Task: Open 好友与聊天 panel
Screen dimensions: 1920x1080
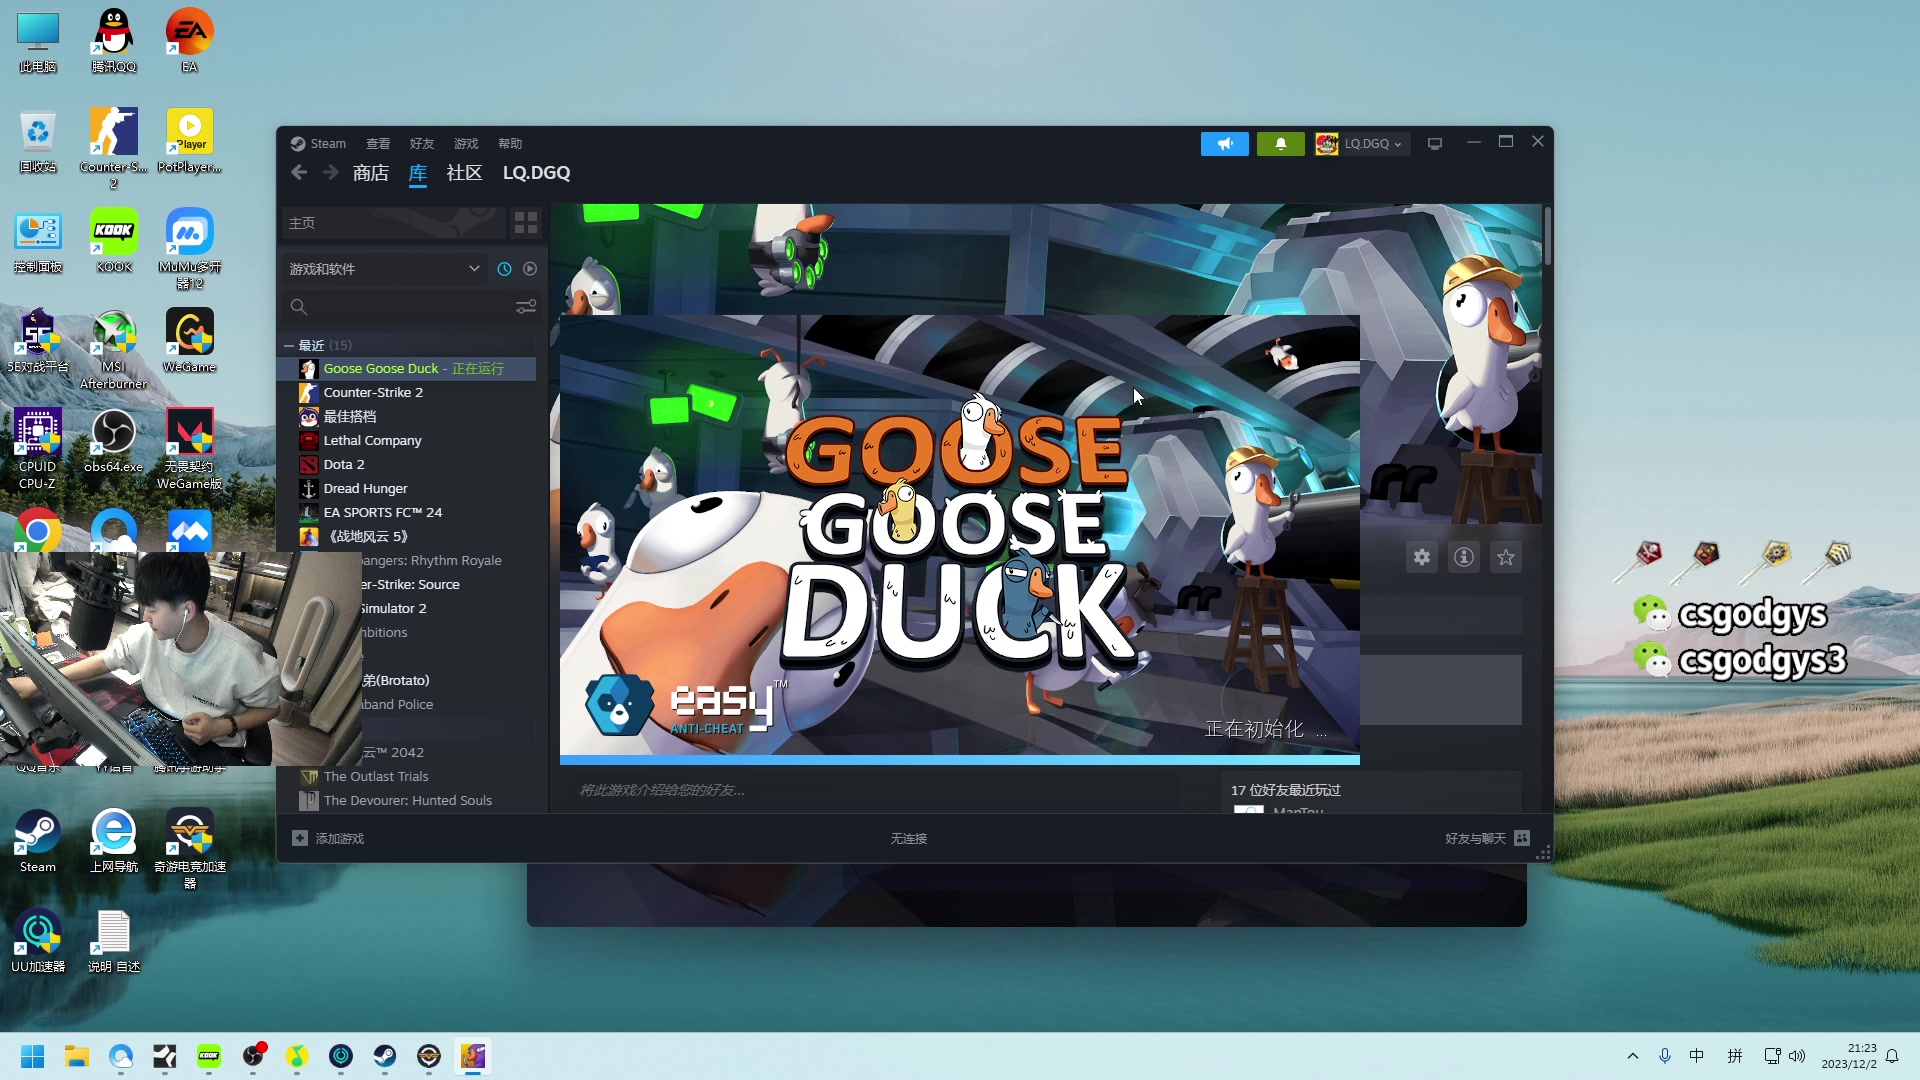Action: [x=1487, y=838]
